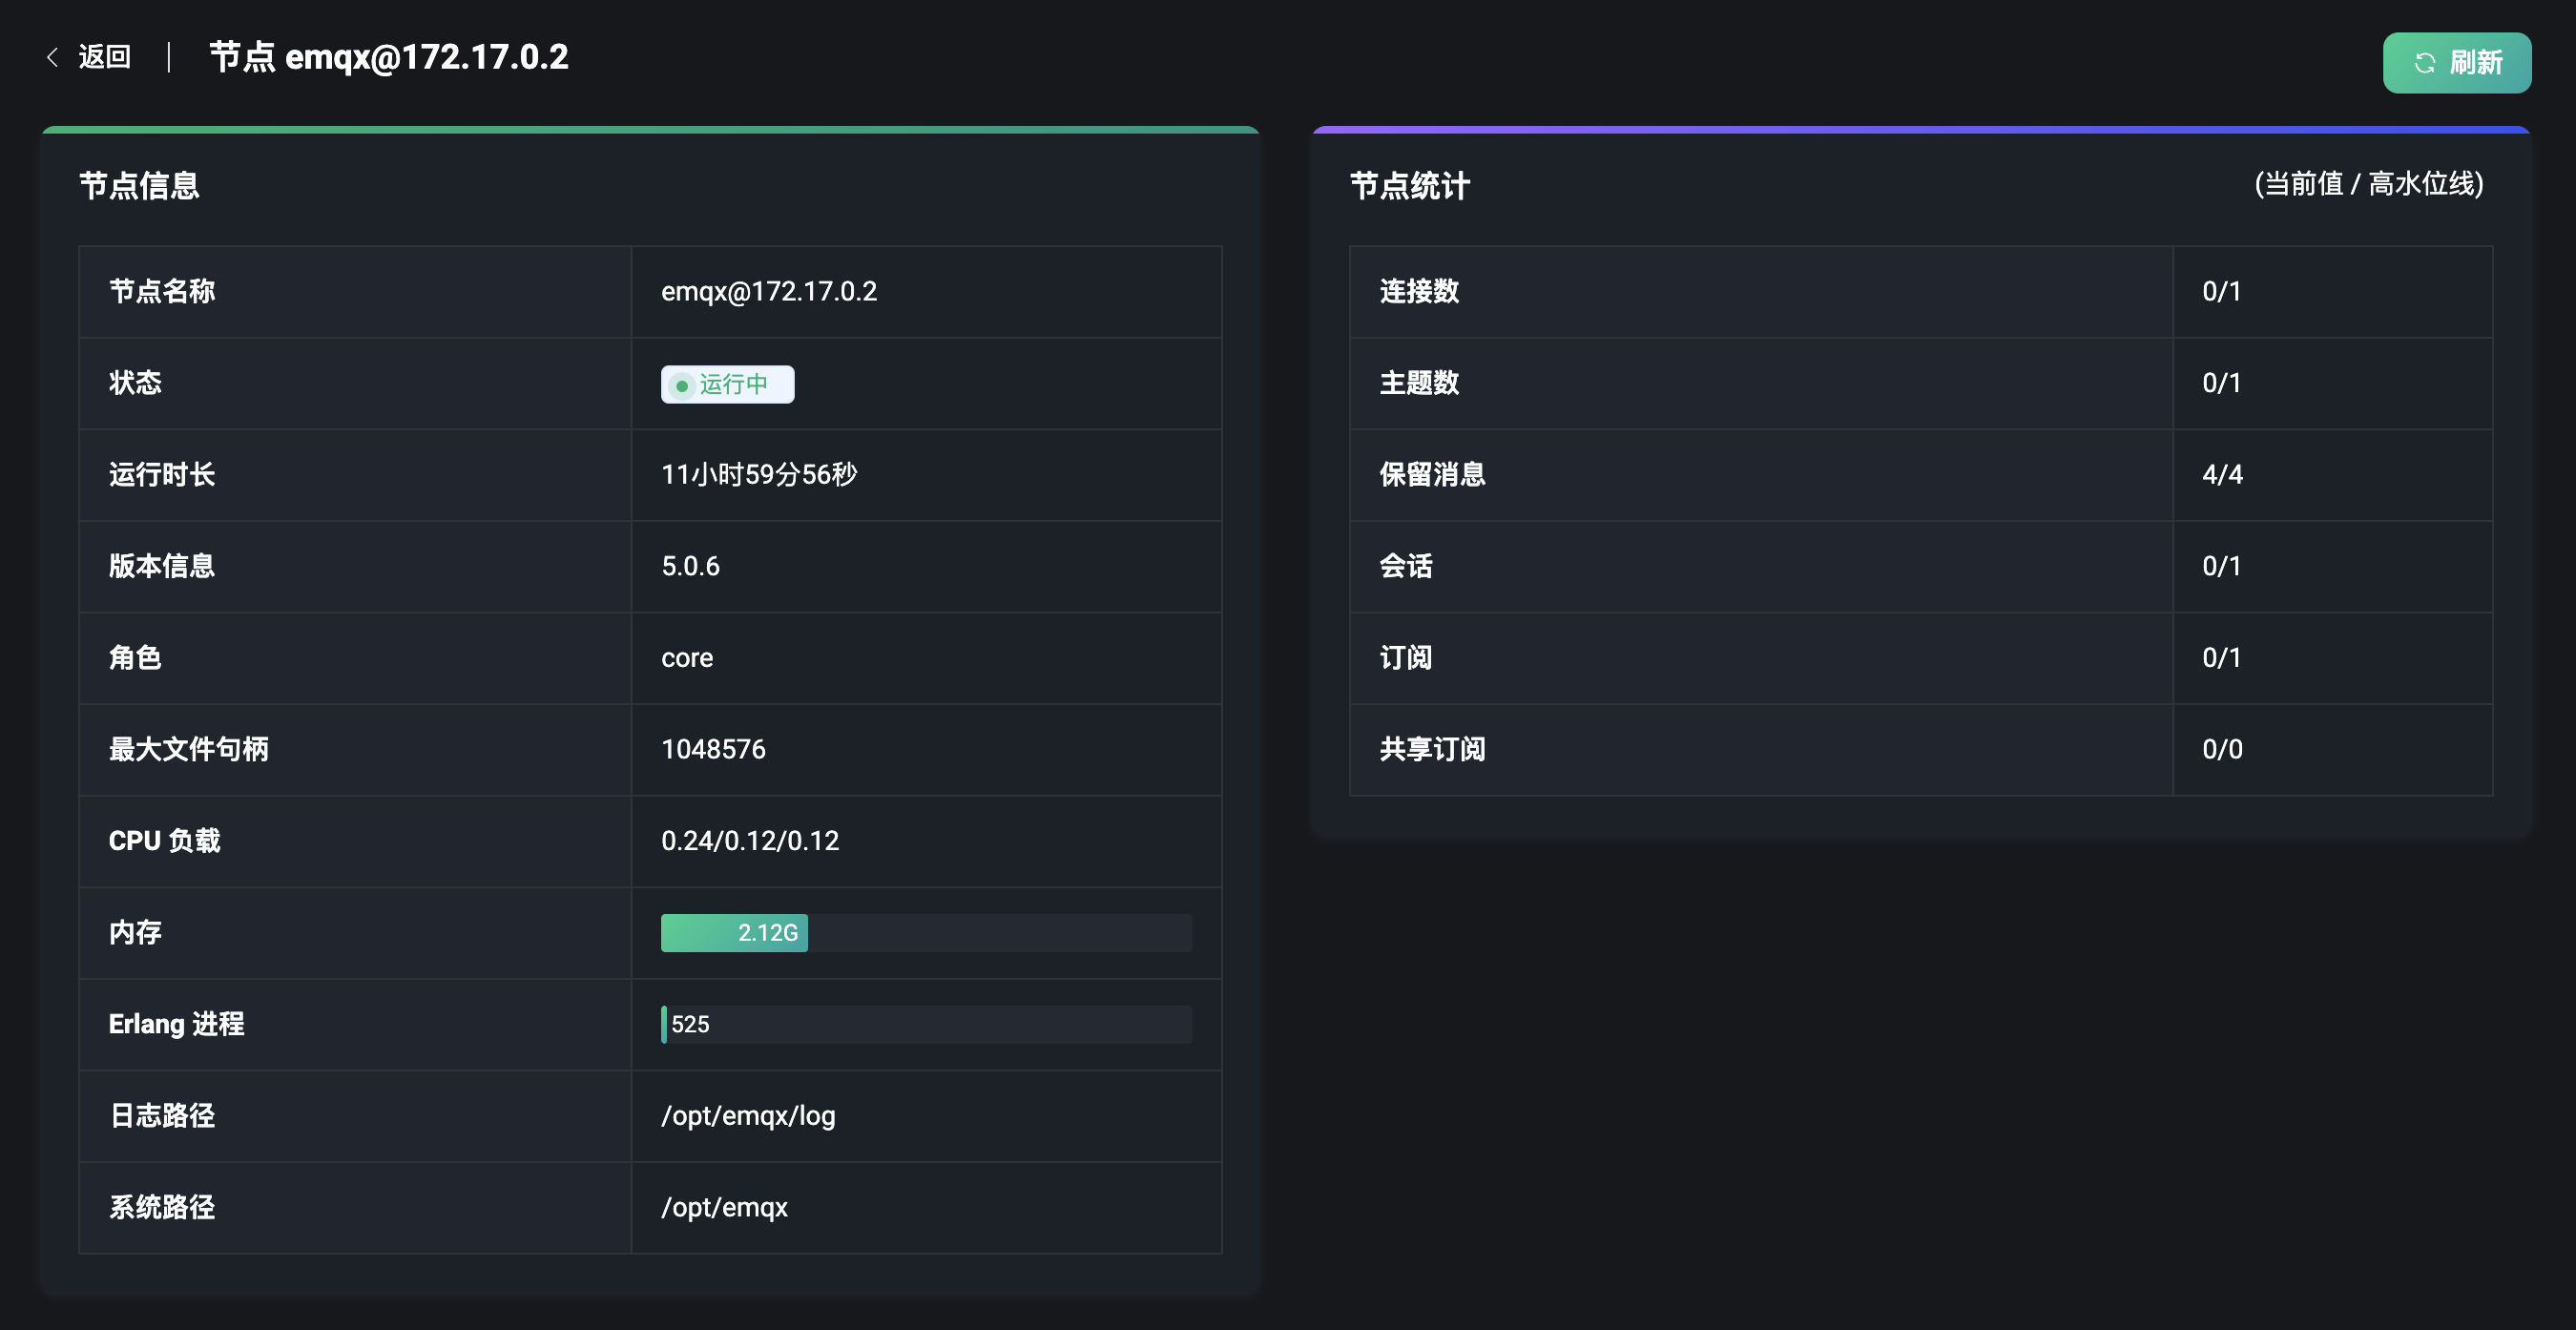Click the page title 节点 emqx@172.17.0.2
This screenshot has width=2576, height=1330.
click(x=388, y=57)
